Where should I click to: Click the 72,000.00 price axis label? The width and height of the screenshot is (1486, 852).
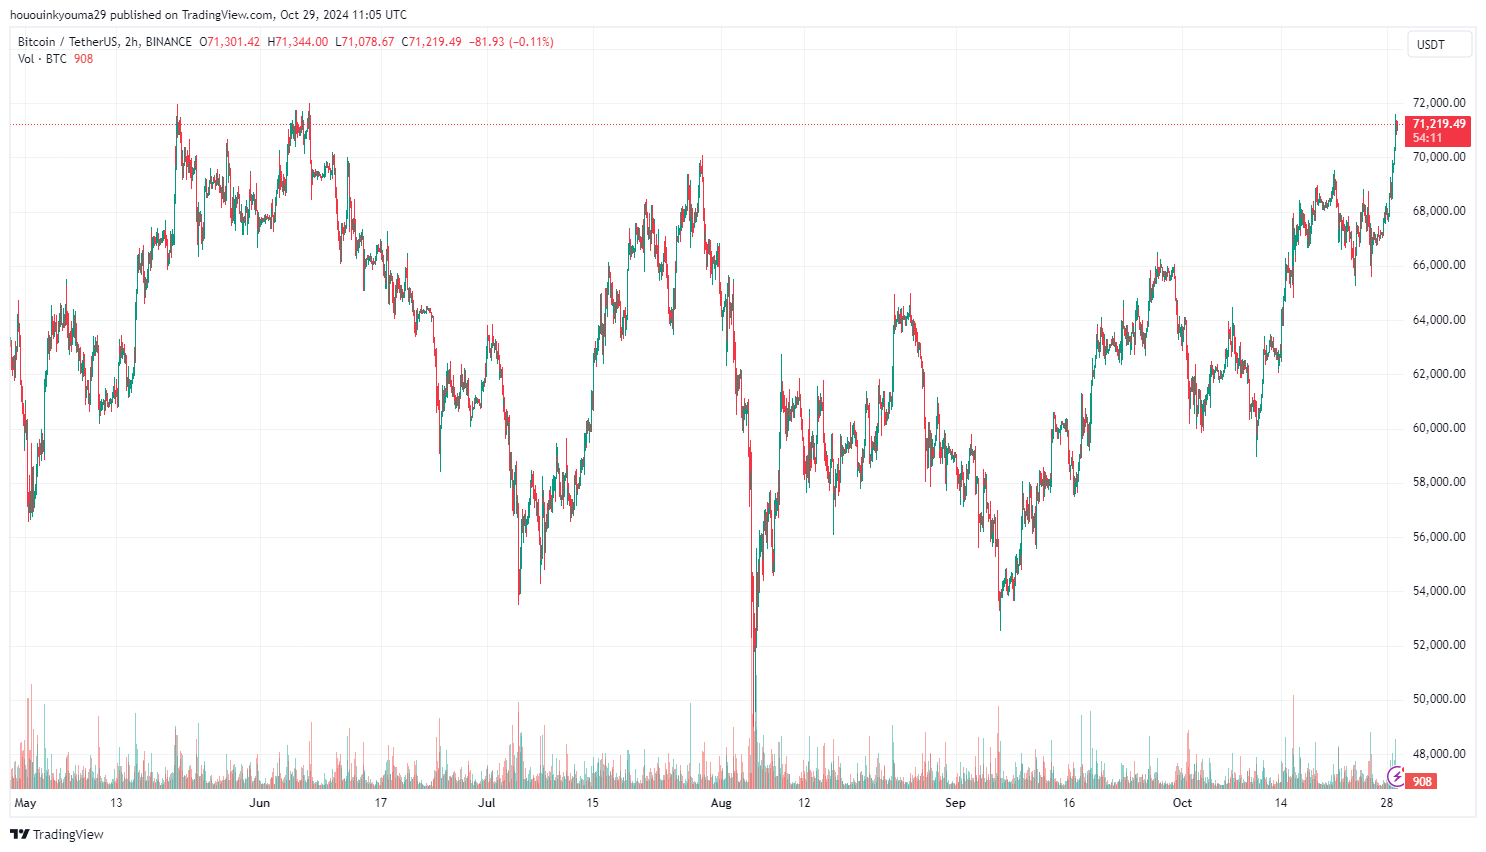click(x=1439, y=103)
